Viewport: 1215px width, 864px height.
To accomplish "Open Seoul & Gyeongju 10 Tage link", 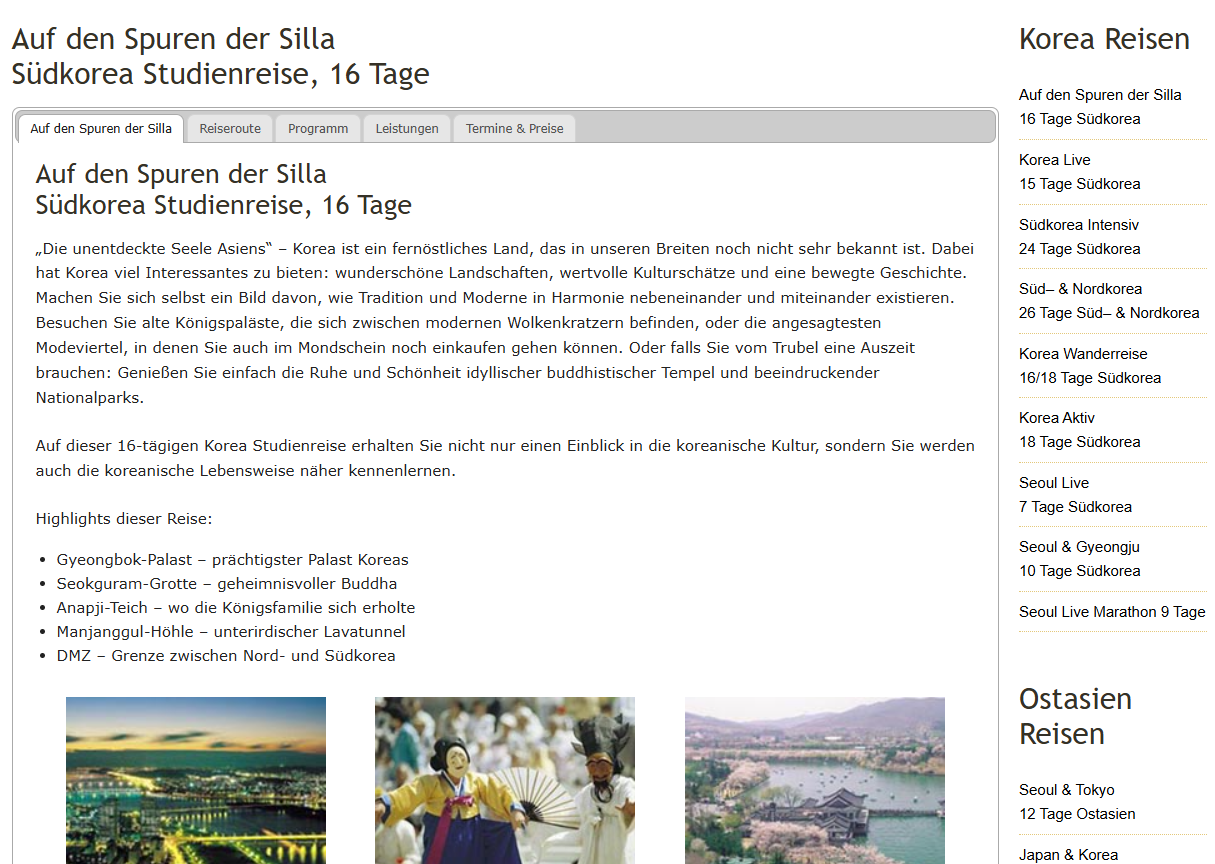I will click(1079, 559).
